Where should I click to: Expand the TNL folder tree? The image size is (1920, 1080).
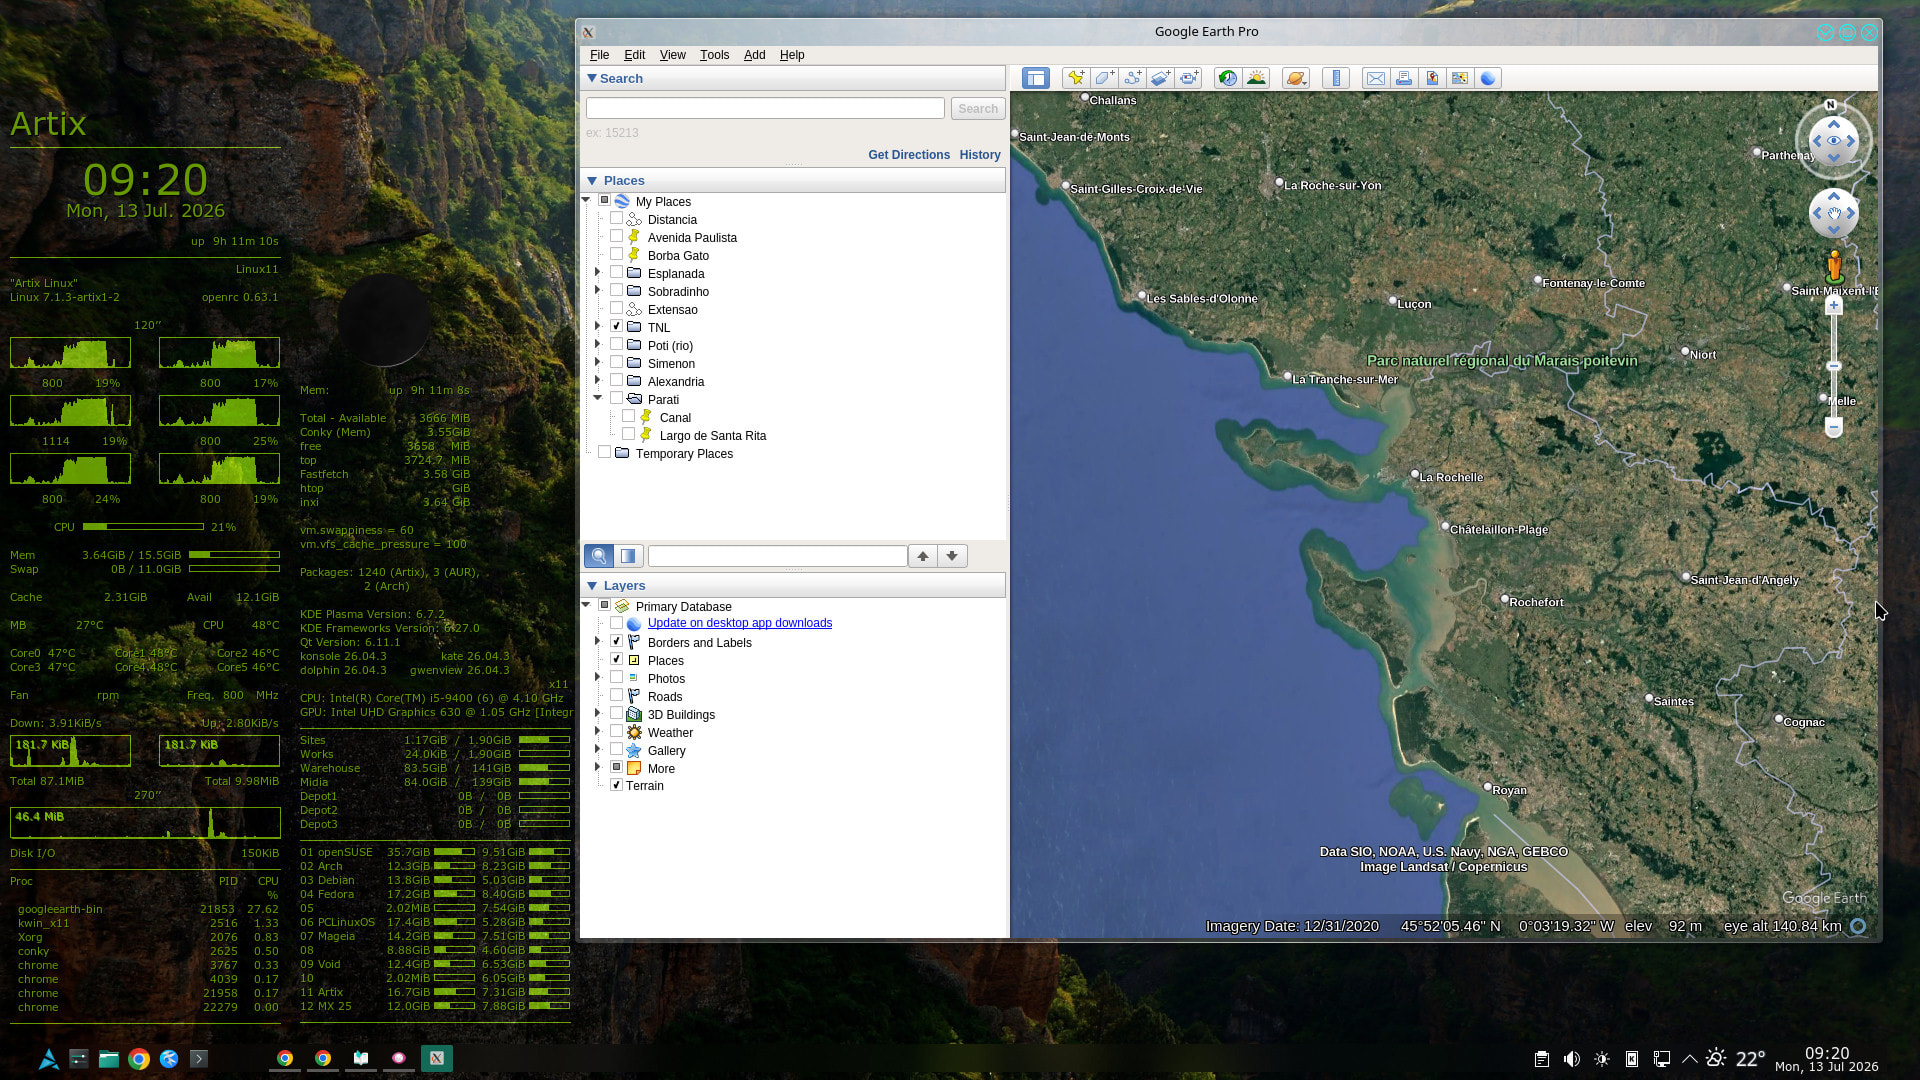[x=598, y=327]
